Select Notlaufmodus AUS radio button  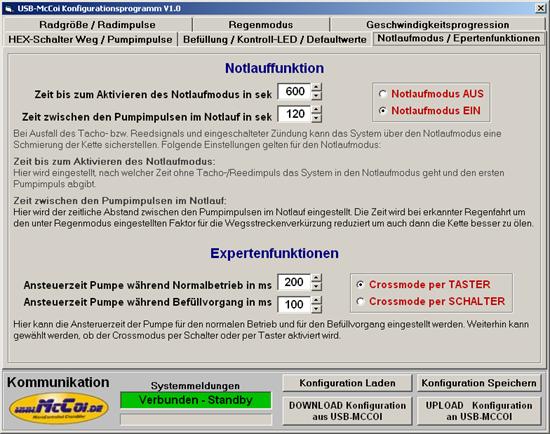383,94
